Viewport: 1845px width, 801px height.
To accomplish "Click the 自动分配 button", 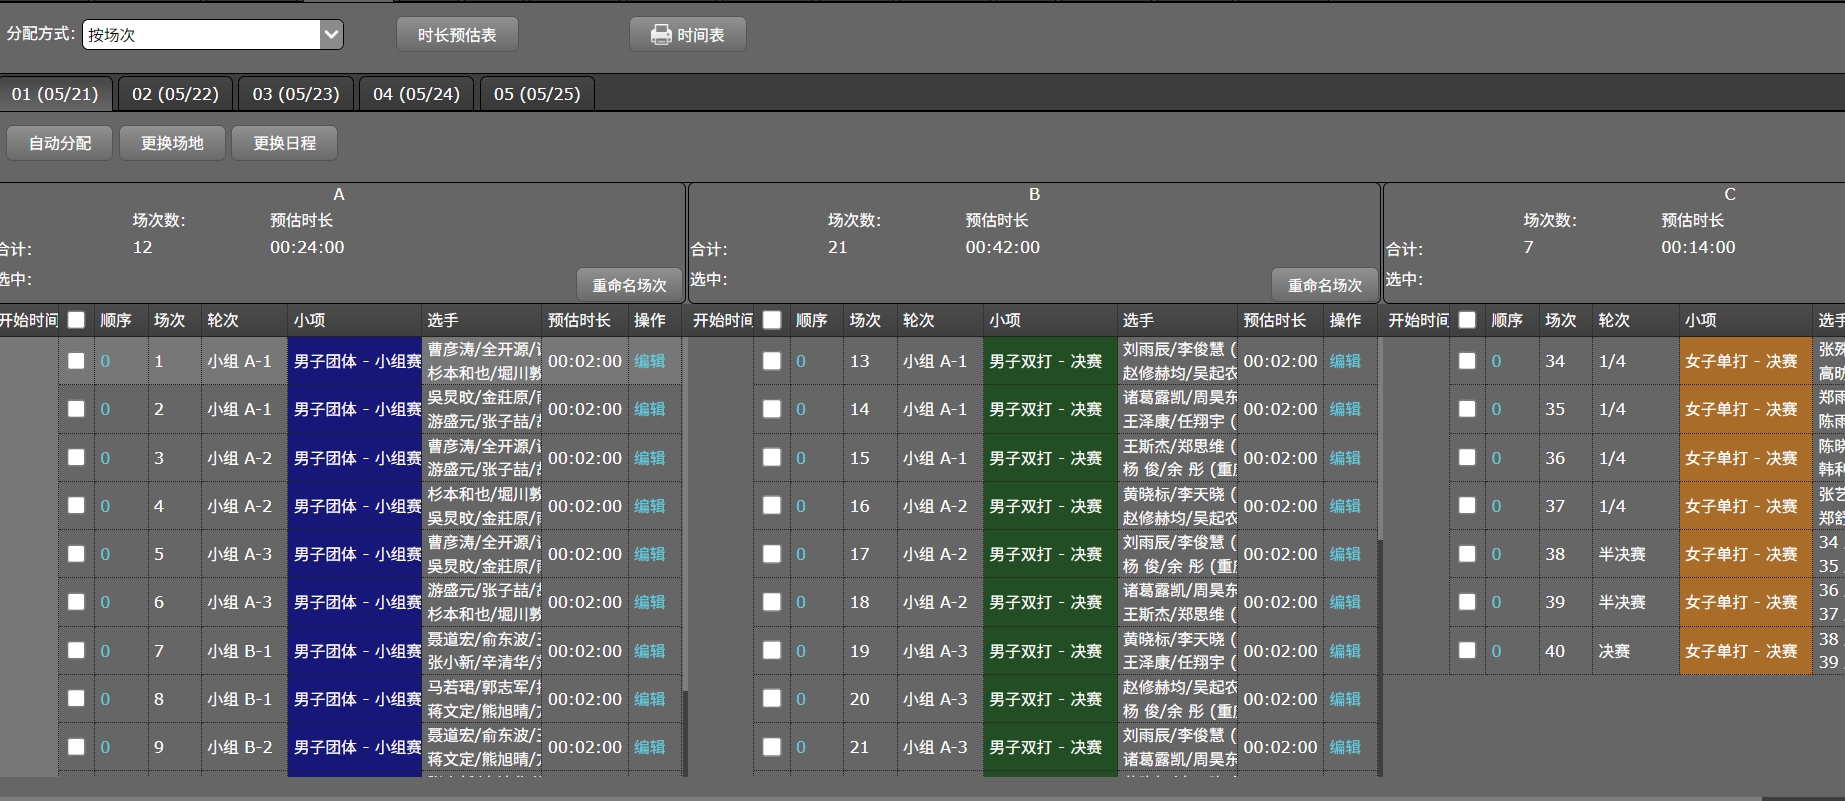I will 60,143.
